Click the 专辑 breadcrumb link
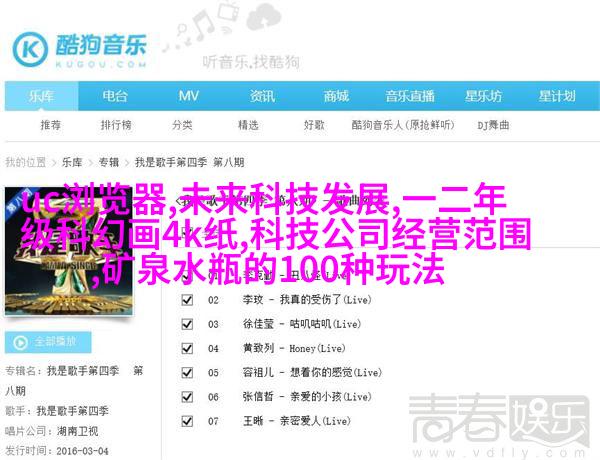Screen dimensions: 600x460 (x=109, y=162)
